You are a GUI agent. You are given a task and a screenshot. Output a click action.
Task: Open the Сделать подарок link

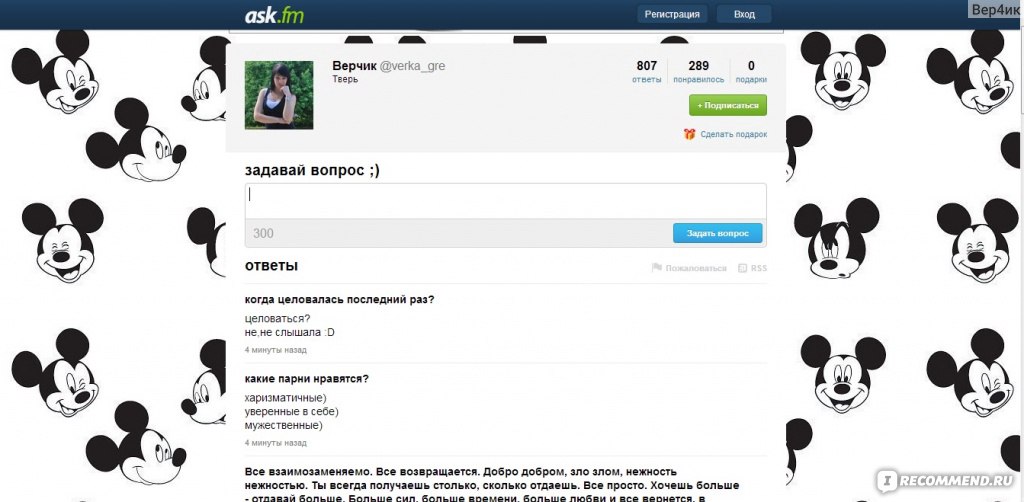tap(733, 134)
